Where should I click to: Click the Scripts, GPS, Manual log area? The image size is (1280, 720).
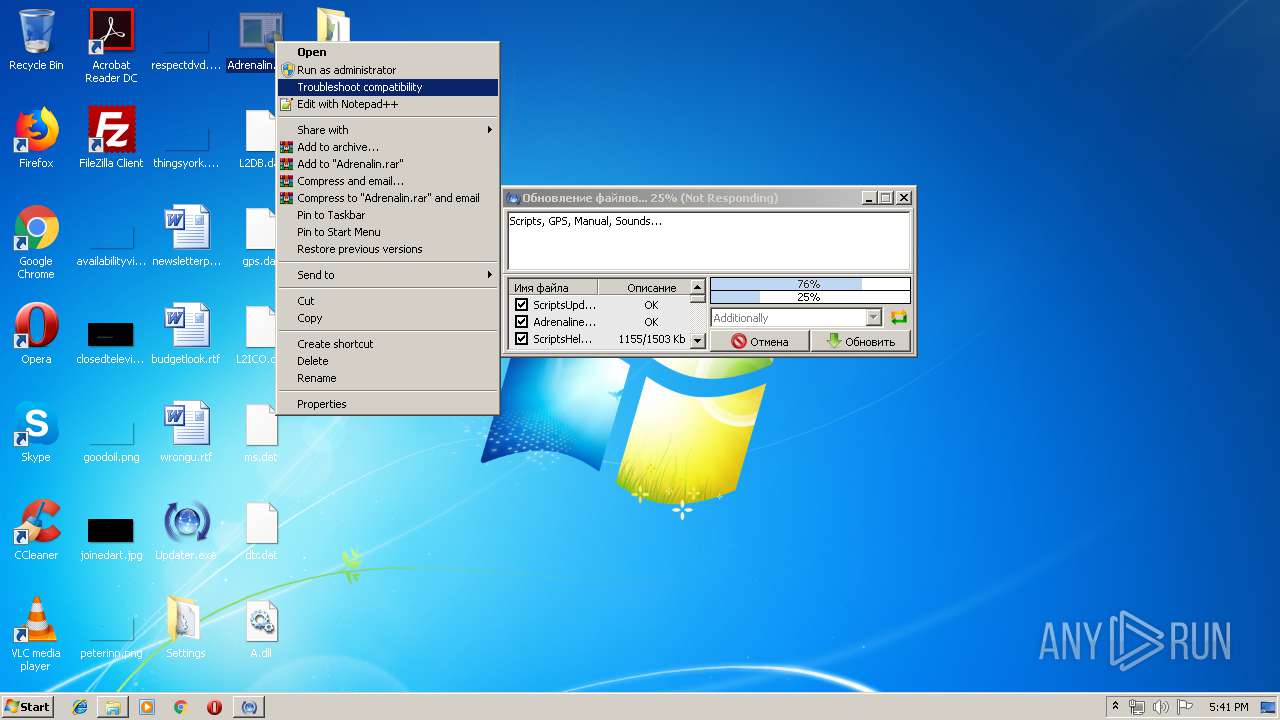pyautogui.click(x=709, y=240)
